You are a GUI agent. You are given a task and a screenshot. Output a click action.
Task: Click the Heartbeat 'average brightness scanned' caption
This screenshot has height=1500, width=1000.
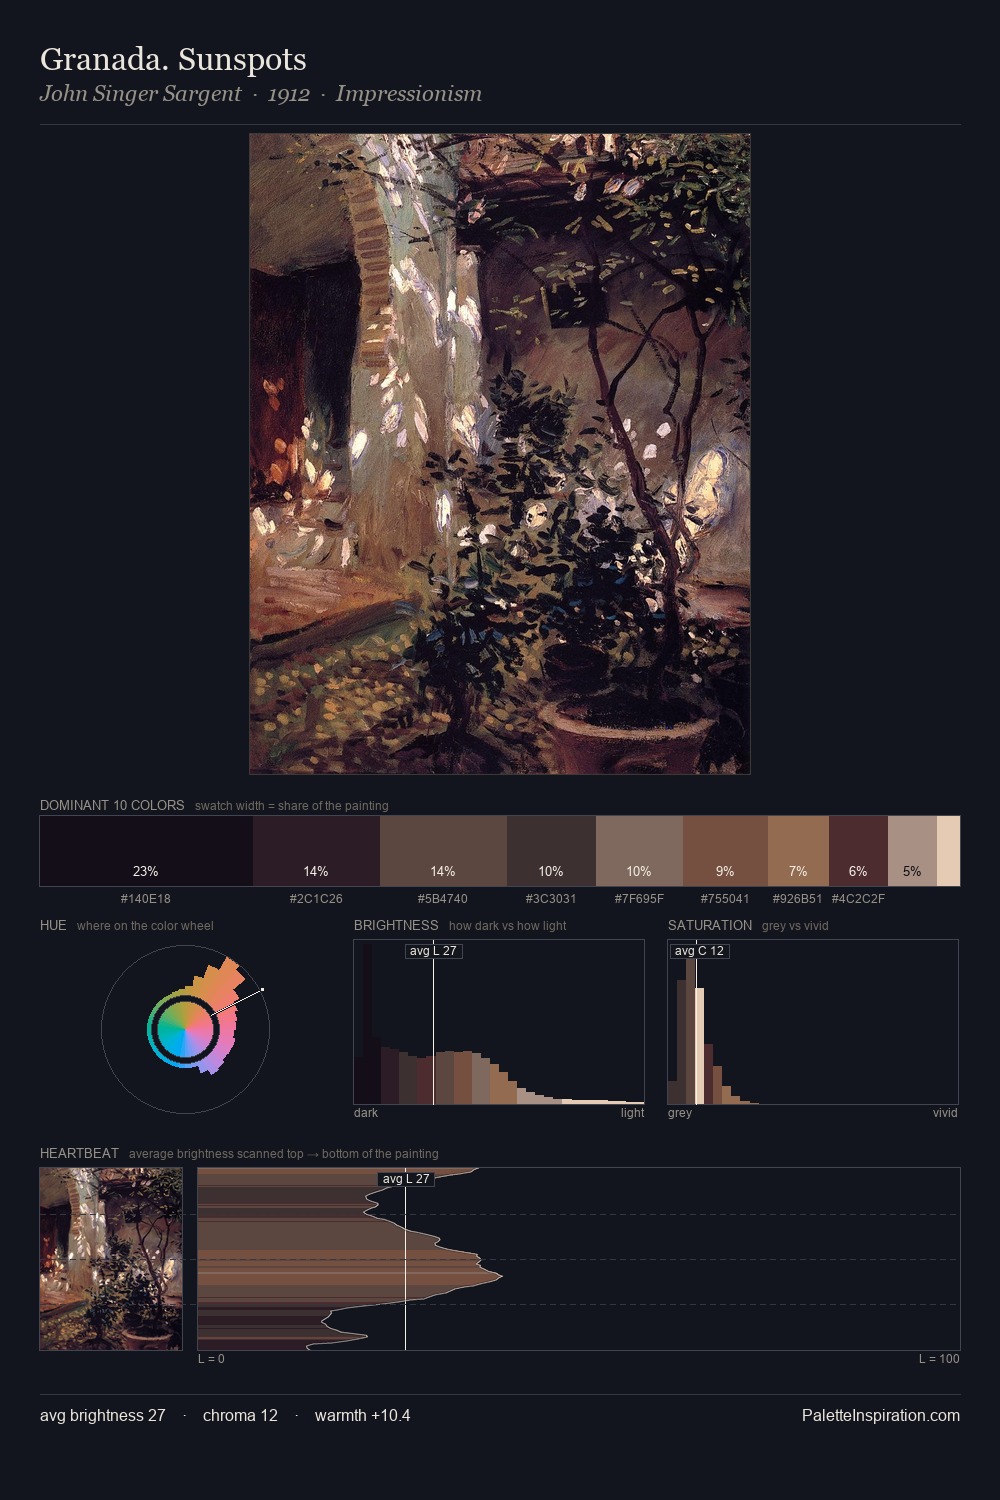pos(284,1154)
